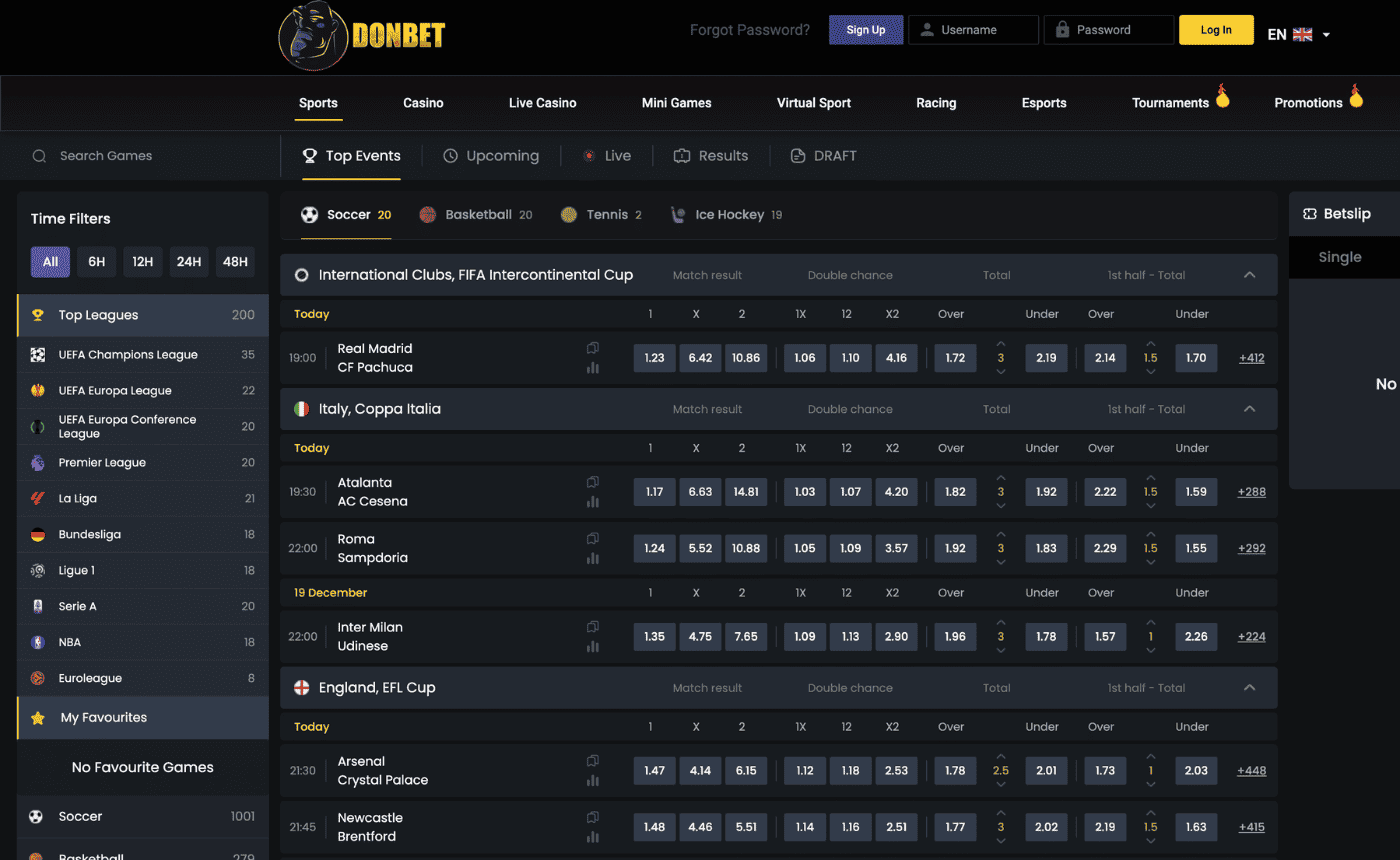Screen dimensions: 1400x860
Task: Select draw odds 6.63 for Atalanta match
Action: tap(700, 492)
